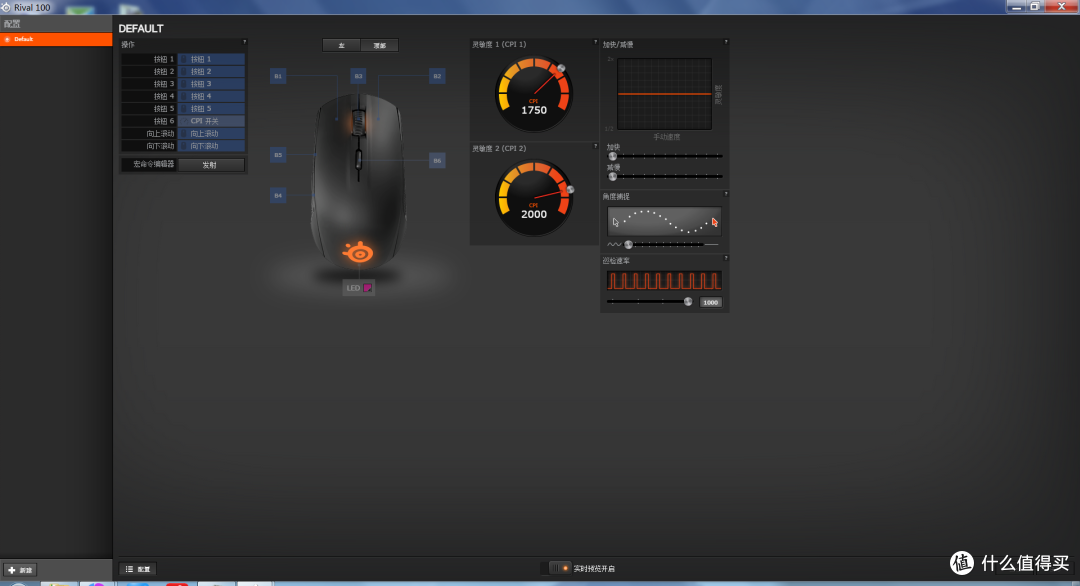The height and width of the screenshot is (586, 1080).
Task: Toggle the 实时预览开启 live preview switch
Action: (x=559, y=568)
